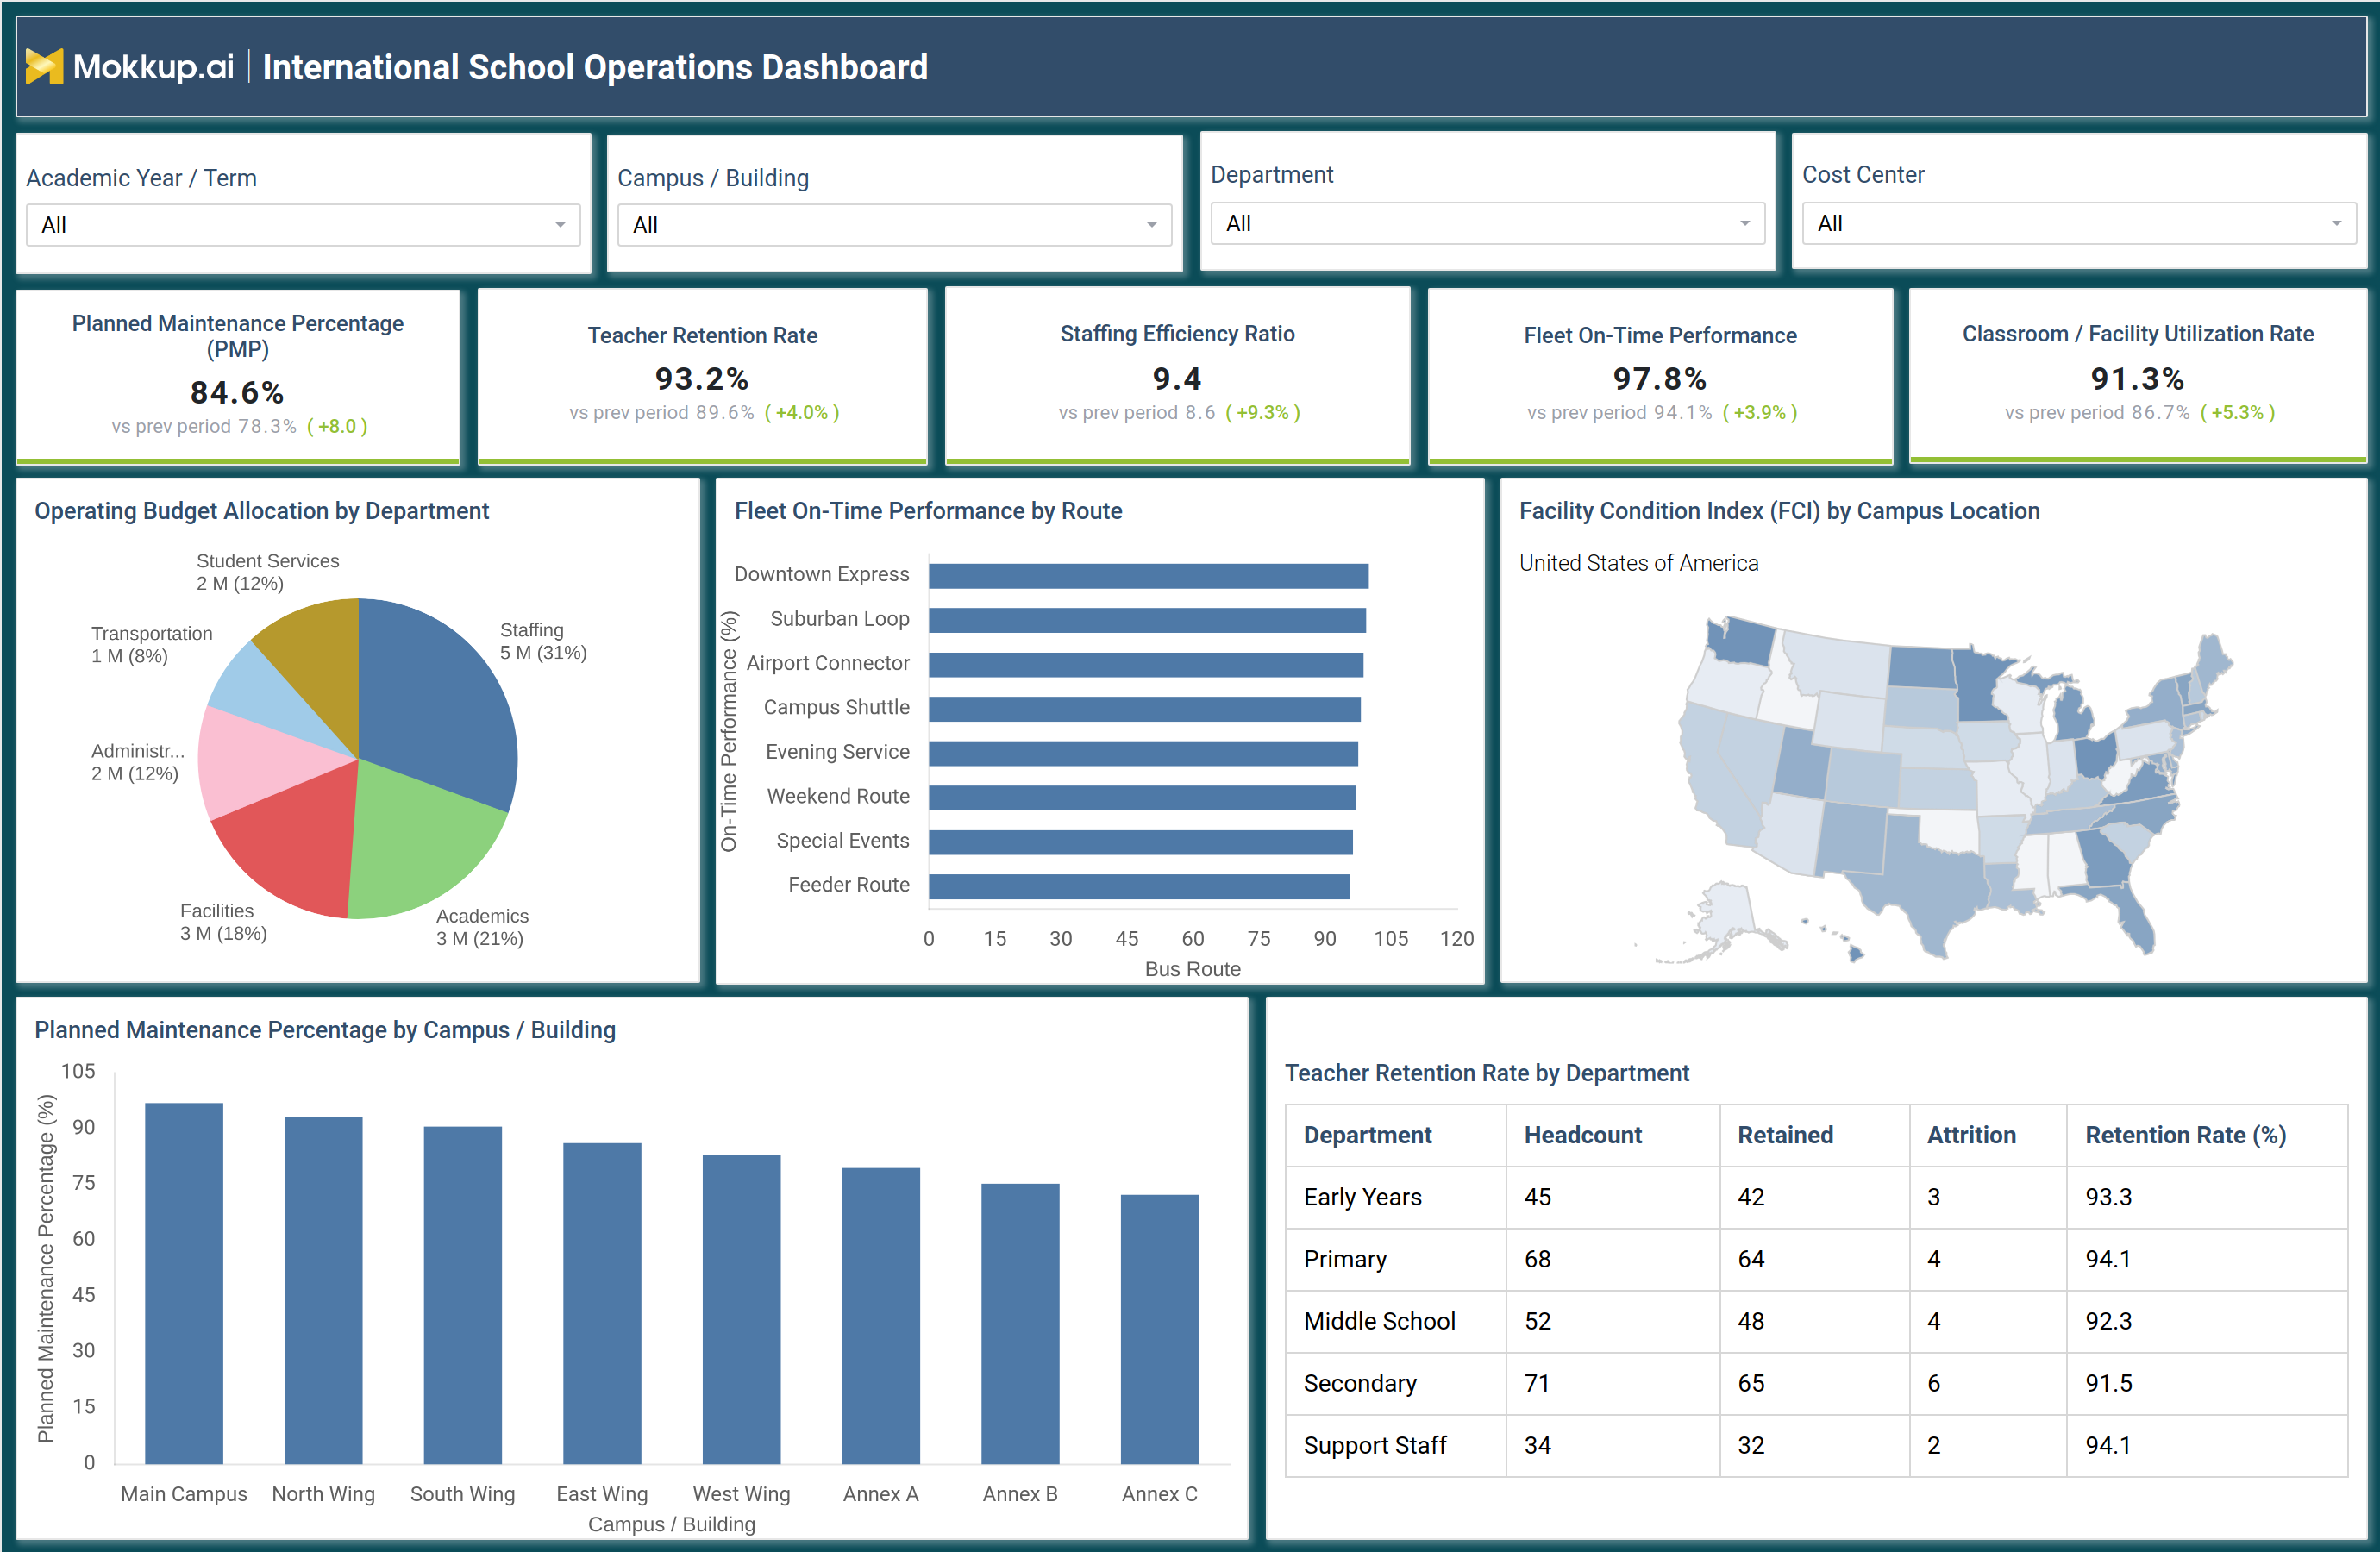The width and height of the screenshot is (2380, 1552).
Task: Select the Airport Connector route bar
Action: 1146,664
